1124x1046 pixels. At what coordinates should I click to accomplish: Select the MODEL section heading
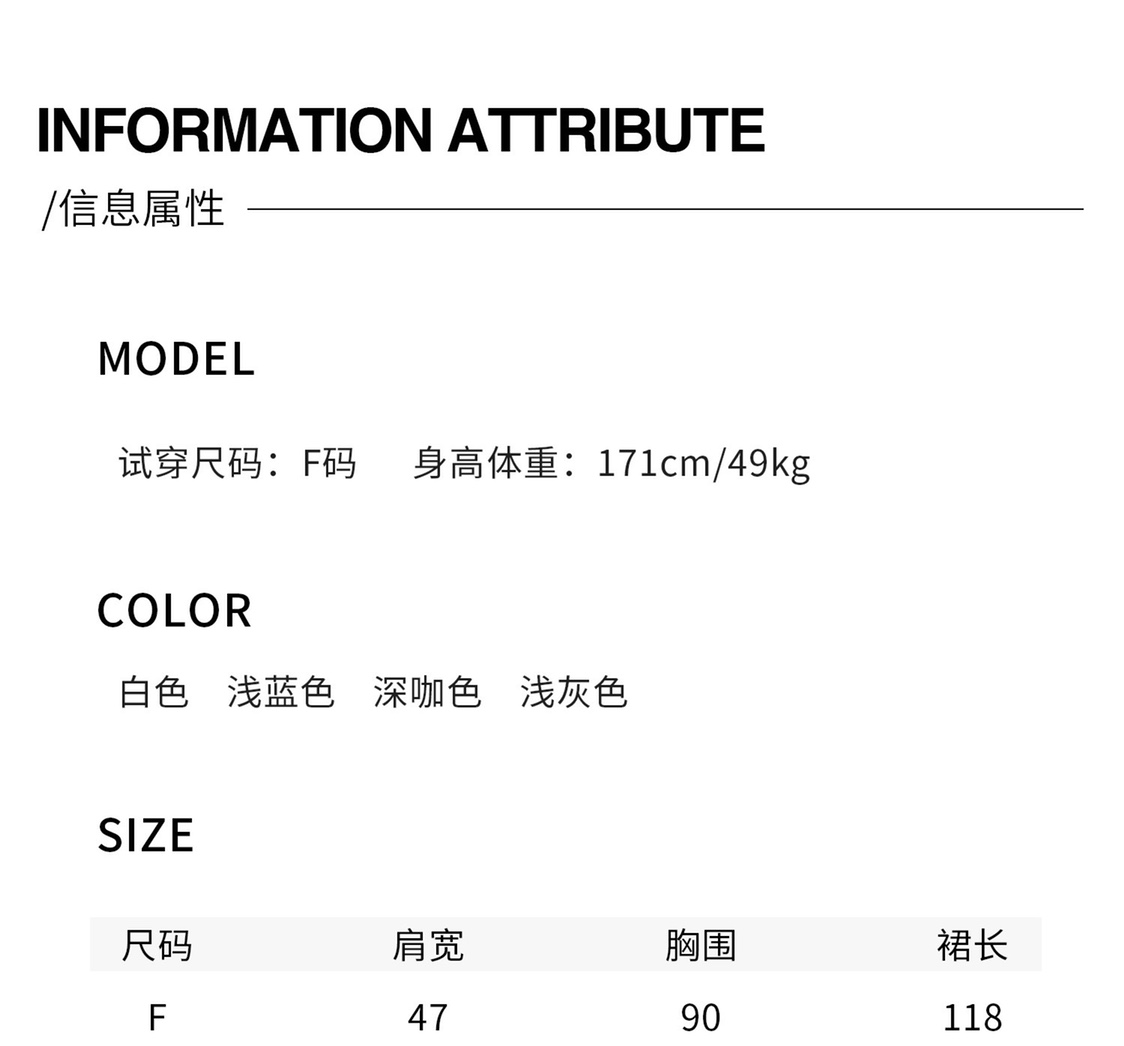[176, 358]
